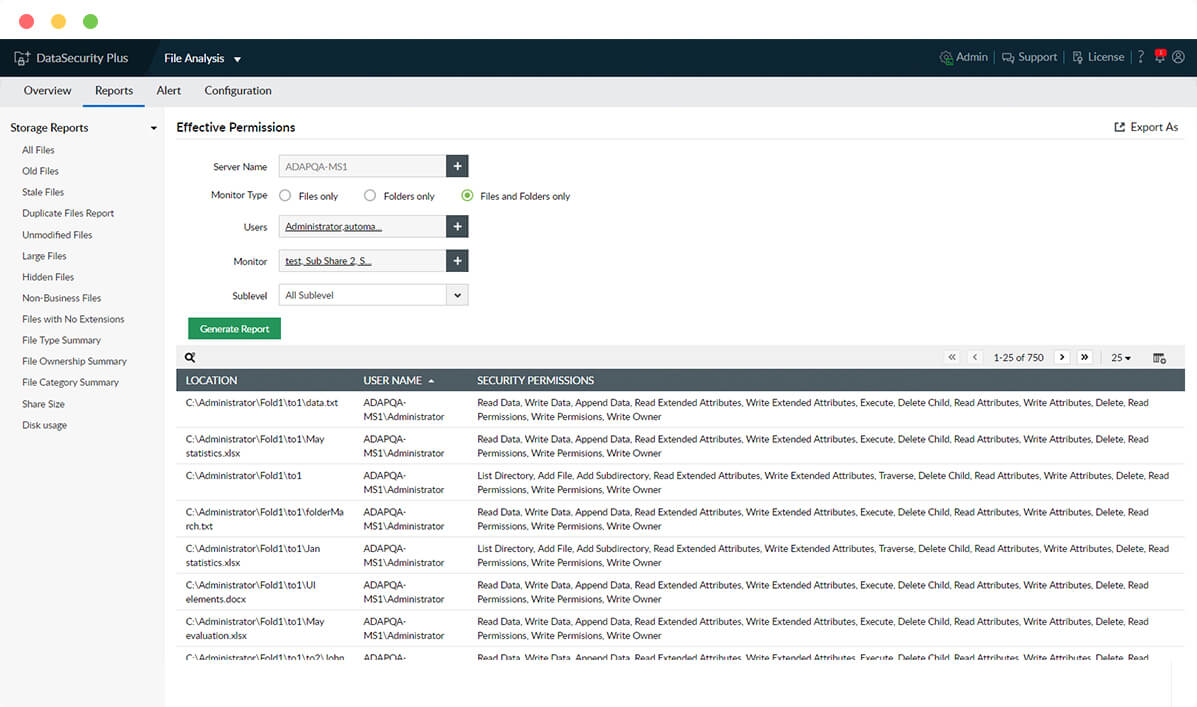Click the plus icon beside Monitor field
This screenshot has width=1197, height=707.
click(457, 261)
